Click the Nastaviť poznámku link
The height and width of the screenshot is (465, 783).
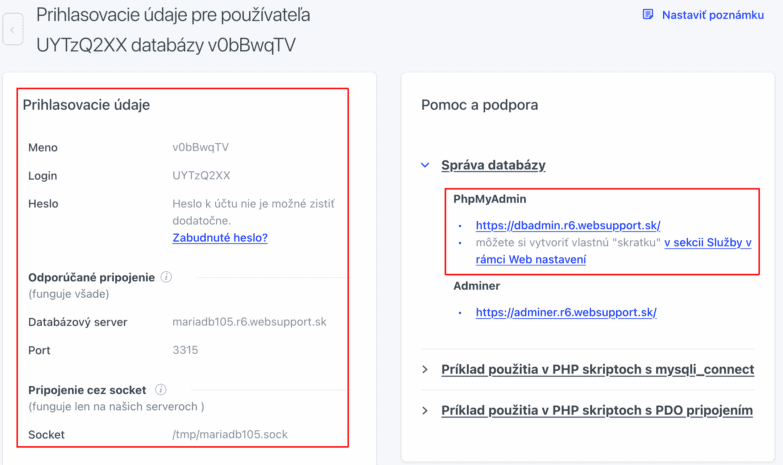pos(713,15)
